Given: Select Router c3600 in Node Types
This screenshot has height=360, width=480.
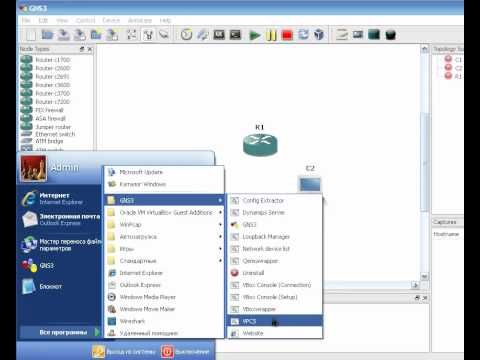Looking at the screenshot, I should 45,85.
